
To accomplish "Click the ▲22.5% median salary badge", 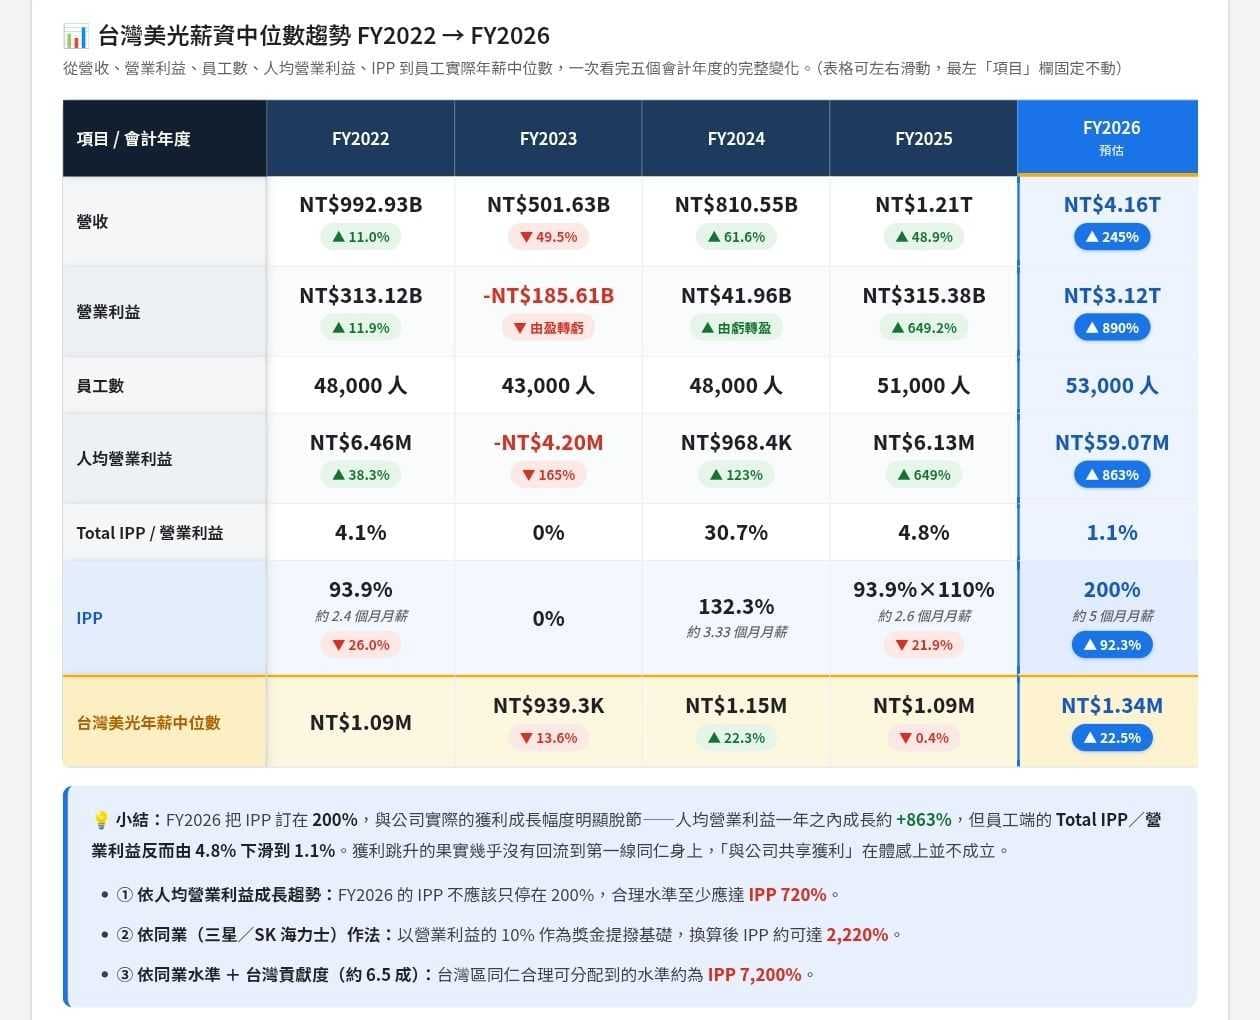I will (1112, 738).
